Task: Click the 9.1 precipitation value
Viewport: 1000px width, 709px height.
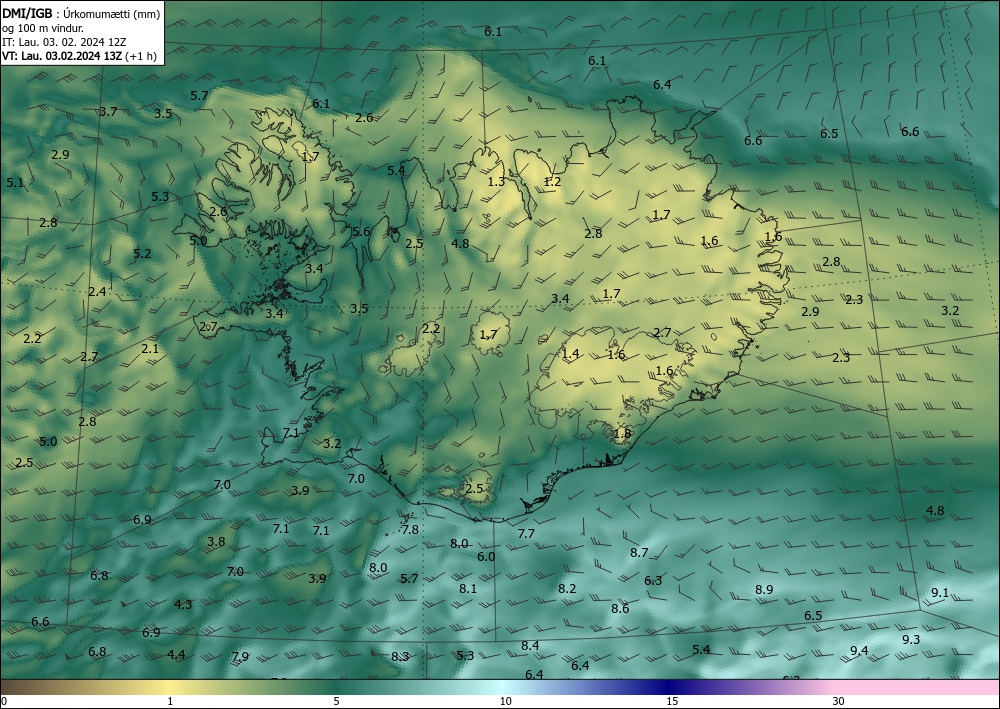Action: (x=940, y=593)
